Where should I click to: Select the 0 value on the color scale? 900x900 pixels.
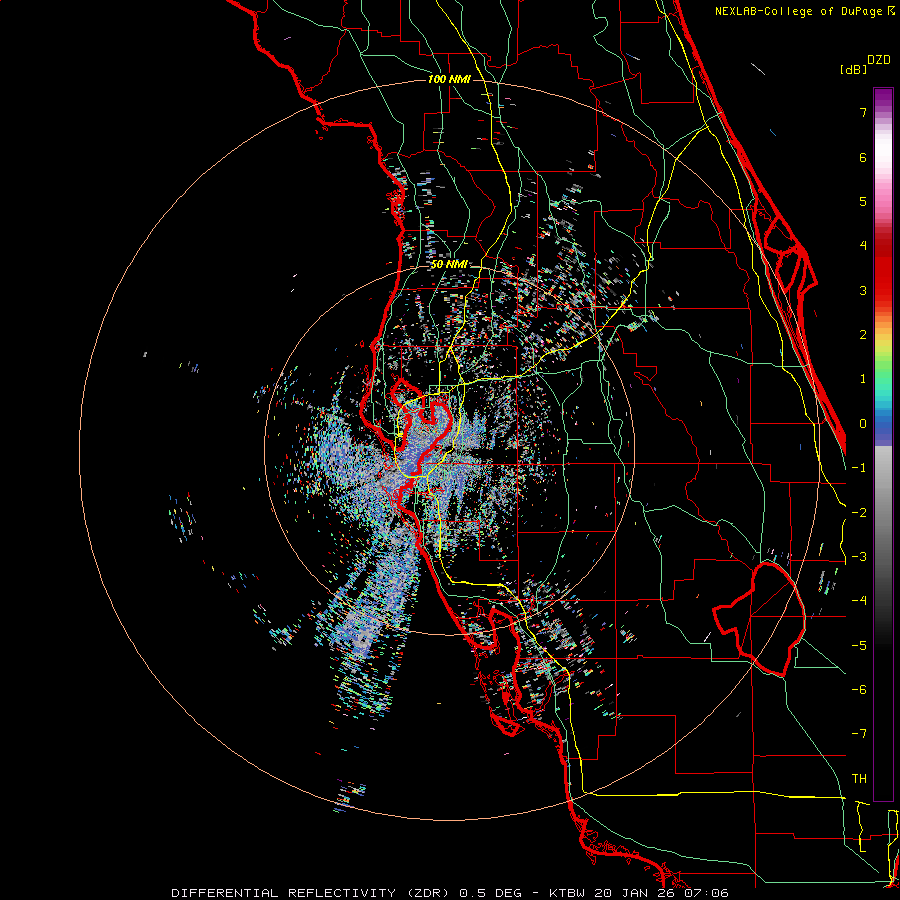tap(863, 424)
